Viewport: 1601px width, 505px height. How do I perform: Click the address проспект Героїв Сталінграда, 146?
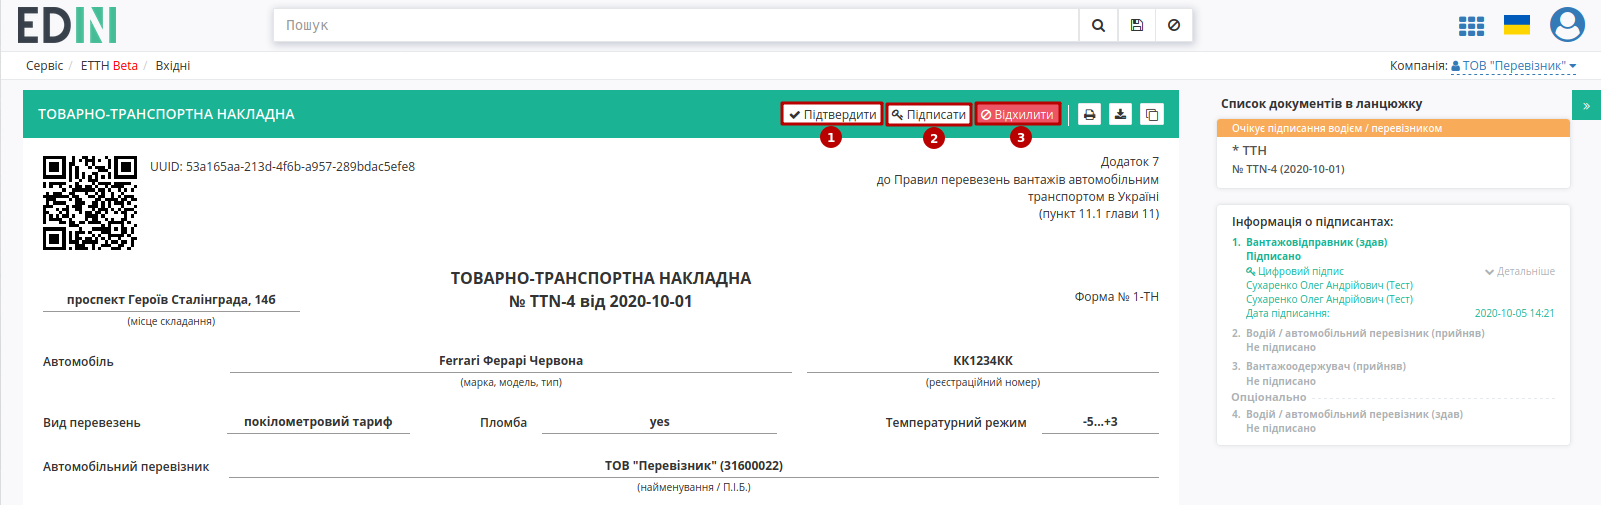pos(171,300)
